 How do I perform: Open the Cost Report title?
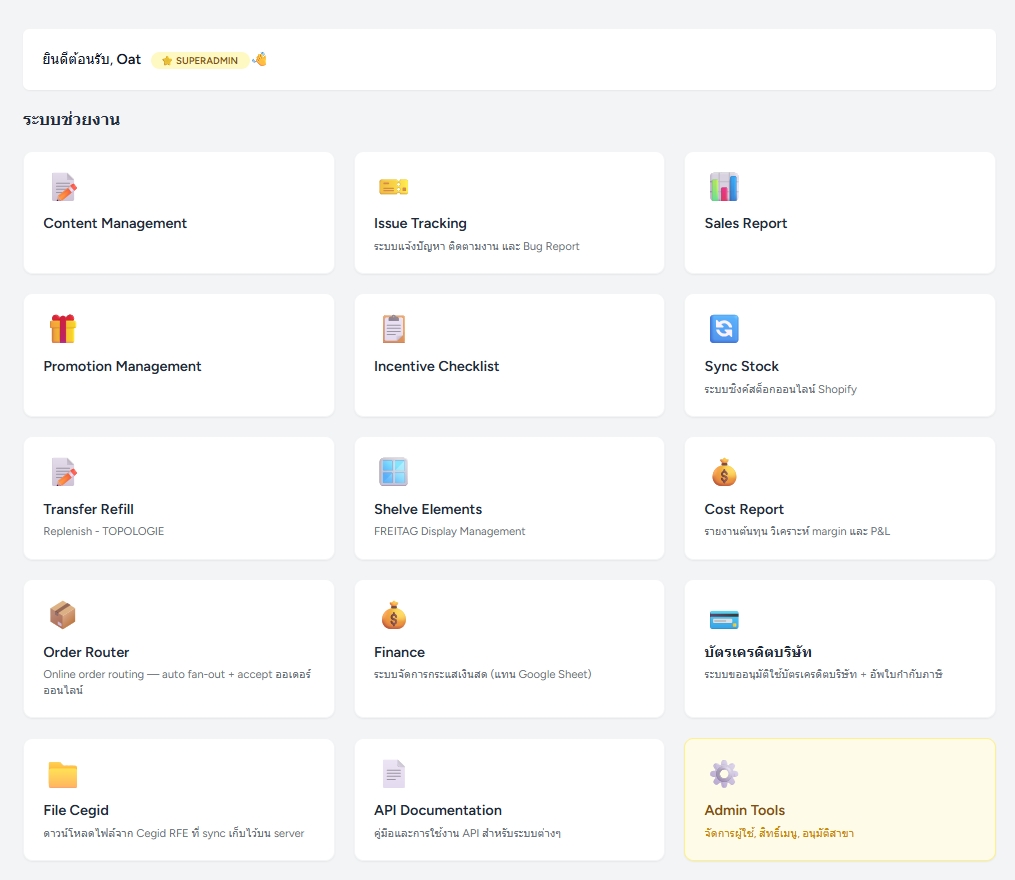[744, 510]
